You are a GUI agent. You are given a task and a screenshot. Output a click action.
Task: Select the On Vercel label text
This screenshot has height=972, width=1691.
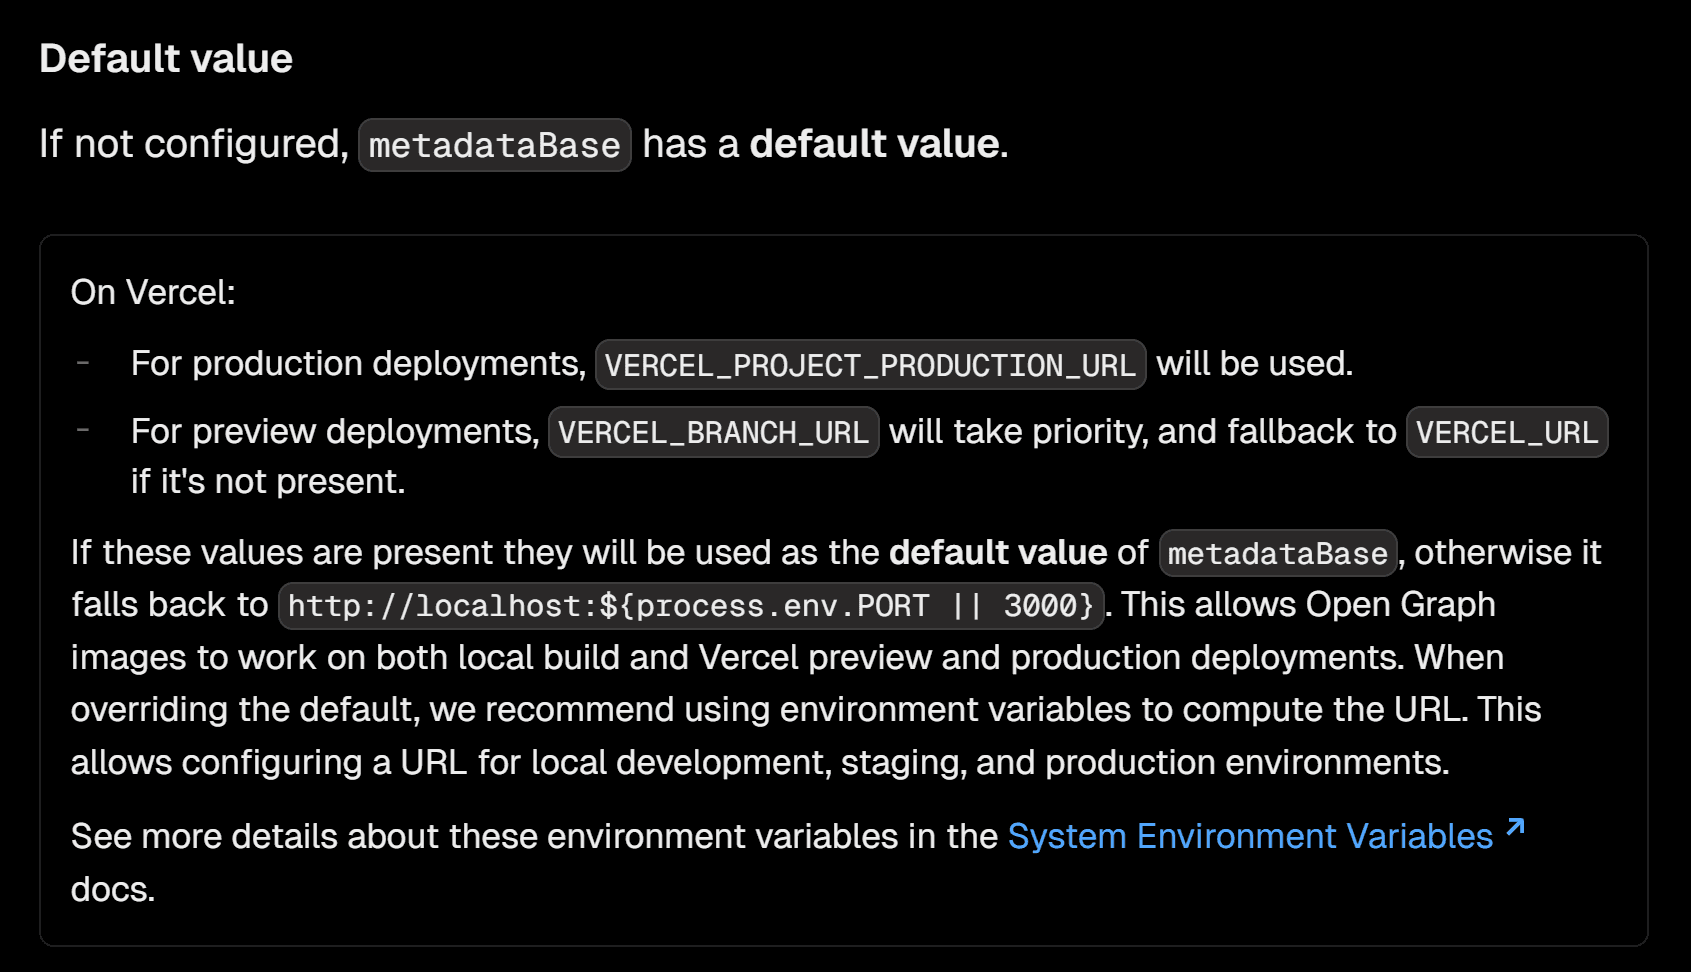click(x=153, y=291)
